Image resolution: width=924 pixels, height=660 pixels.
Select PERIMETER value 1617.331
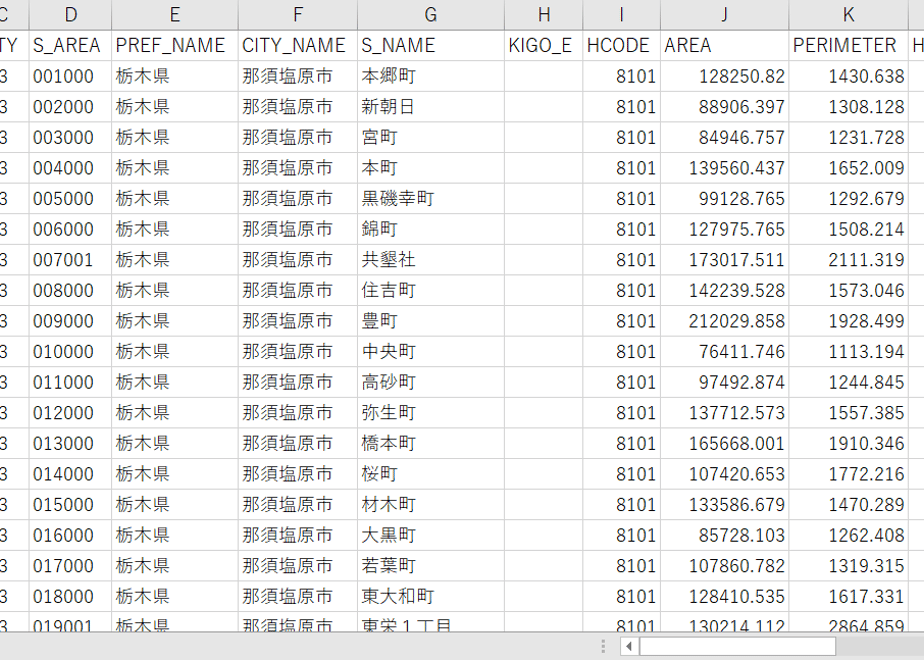point(848,597)
